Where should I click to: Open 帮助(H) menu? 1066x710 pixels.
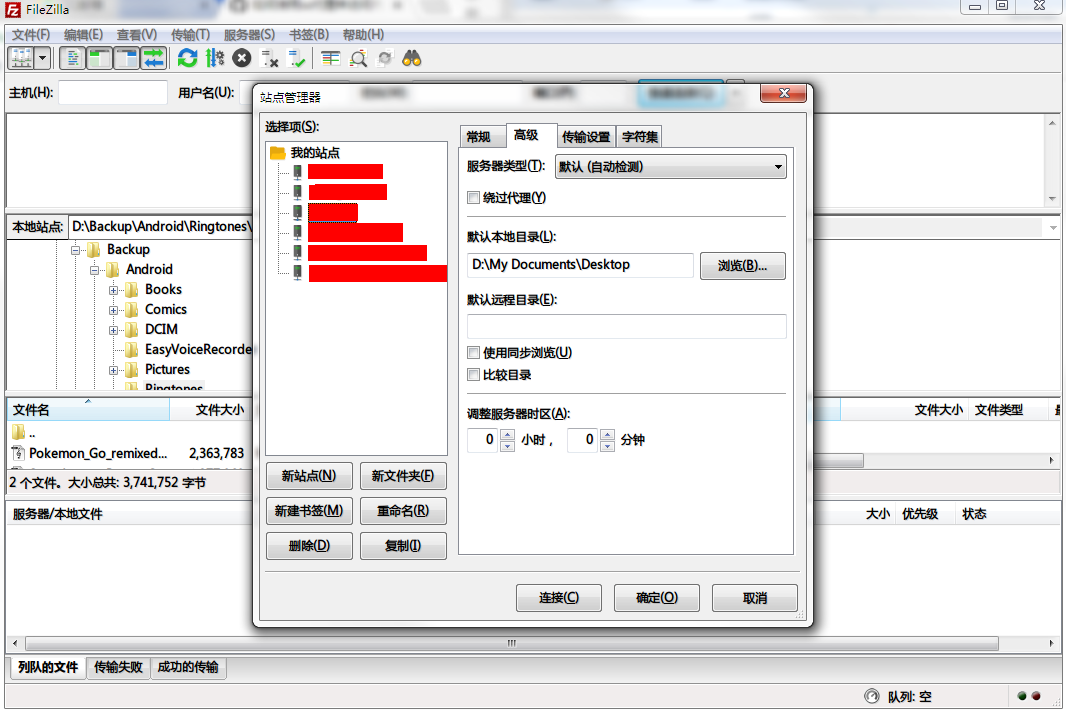click(x=363, y=35)
